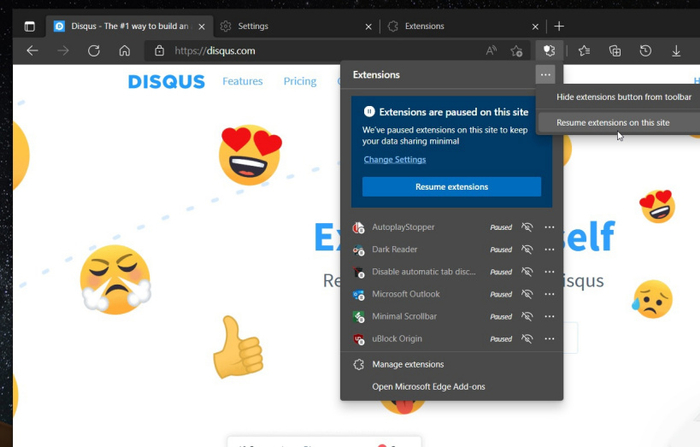
Task: Close the Settings tab
Action: 368,27
